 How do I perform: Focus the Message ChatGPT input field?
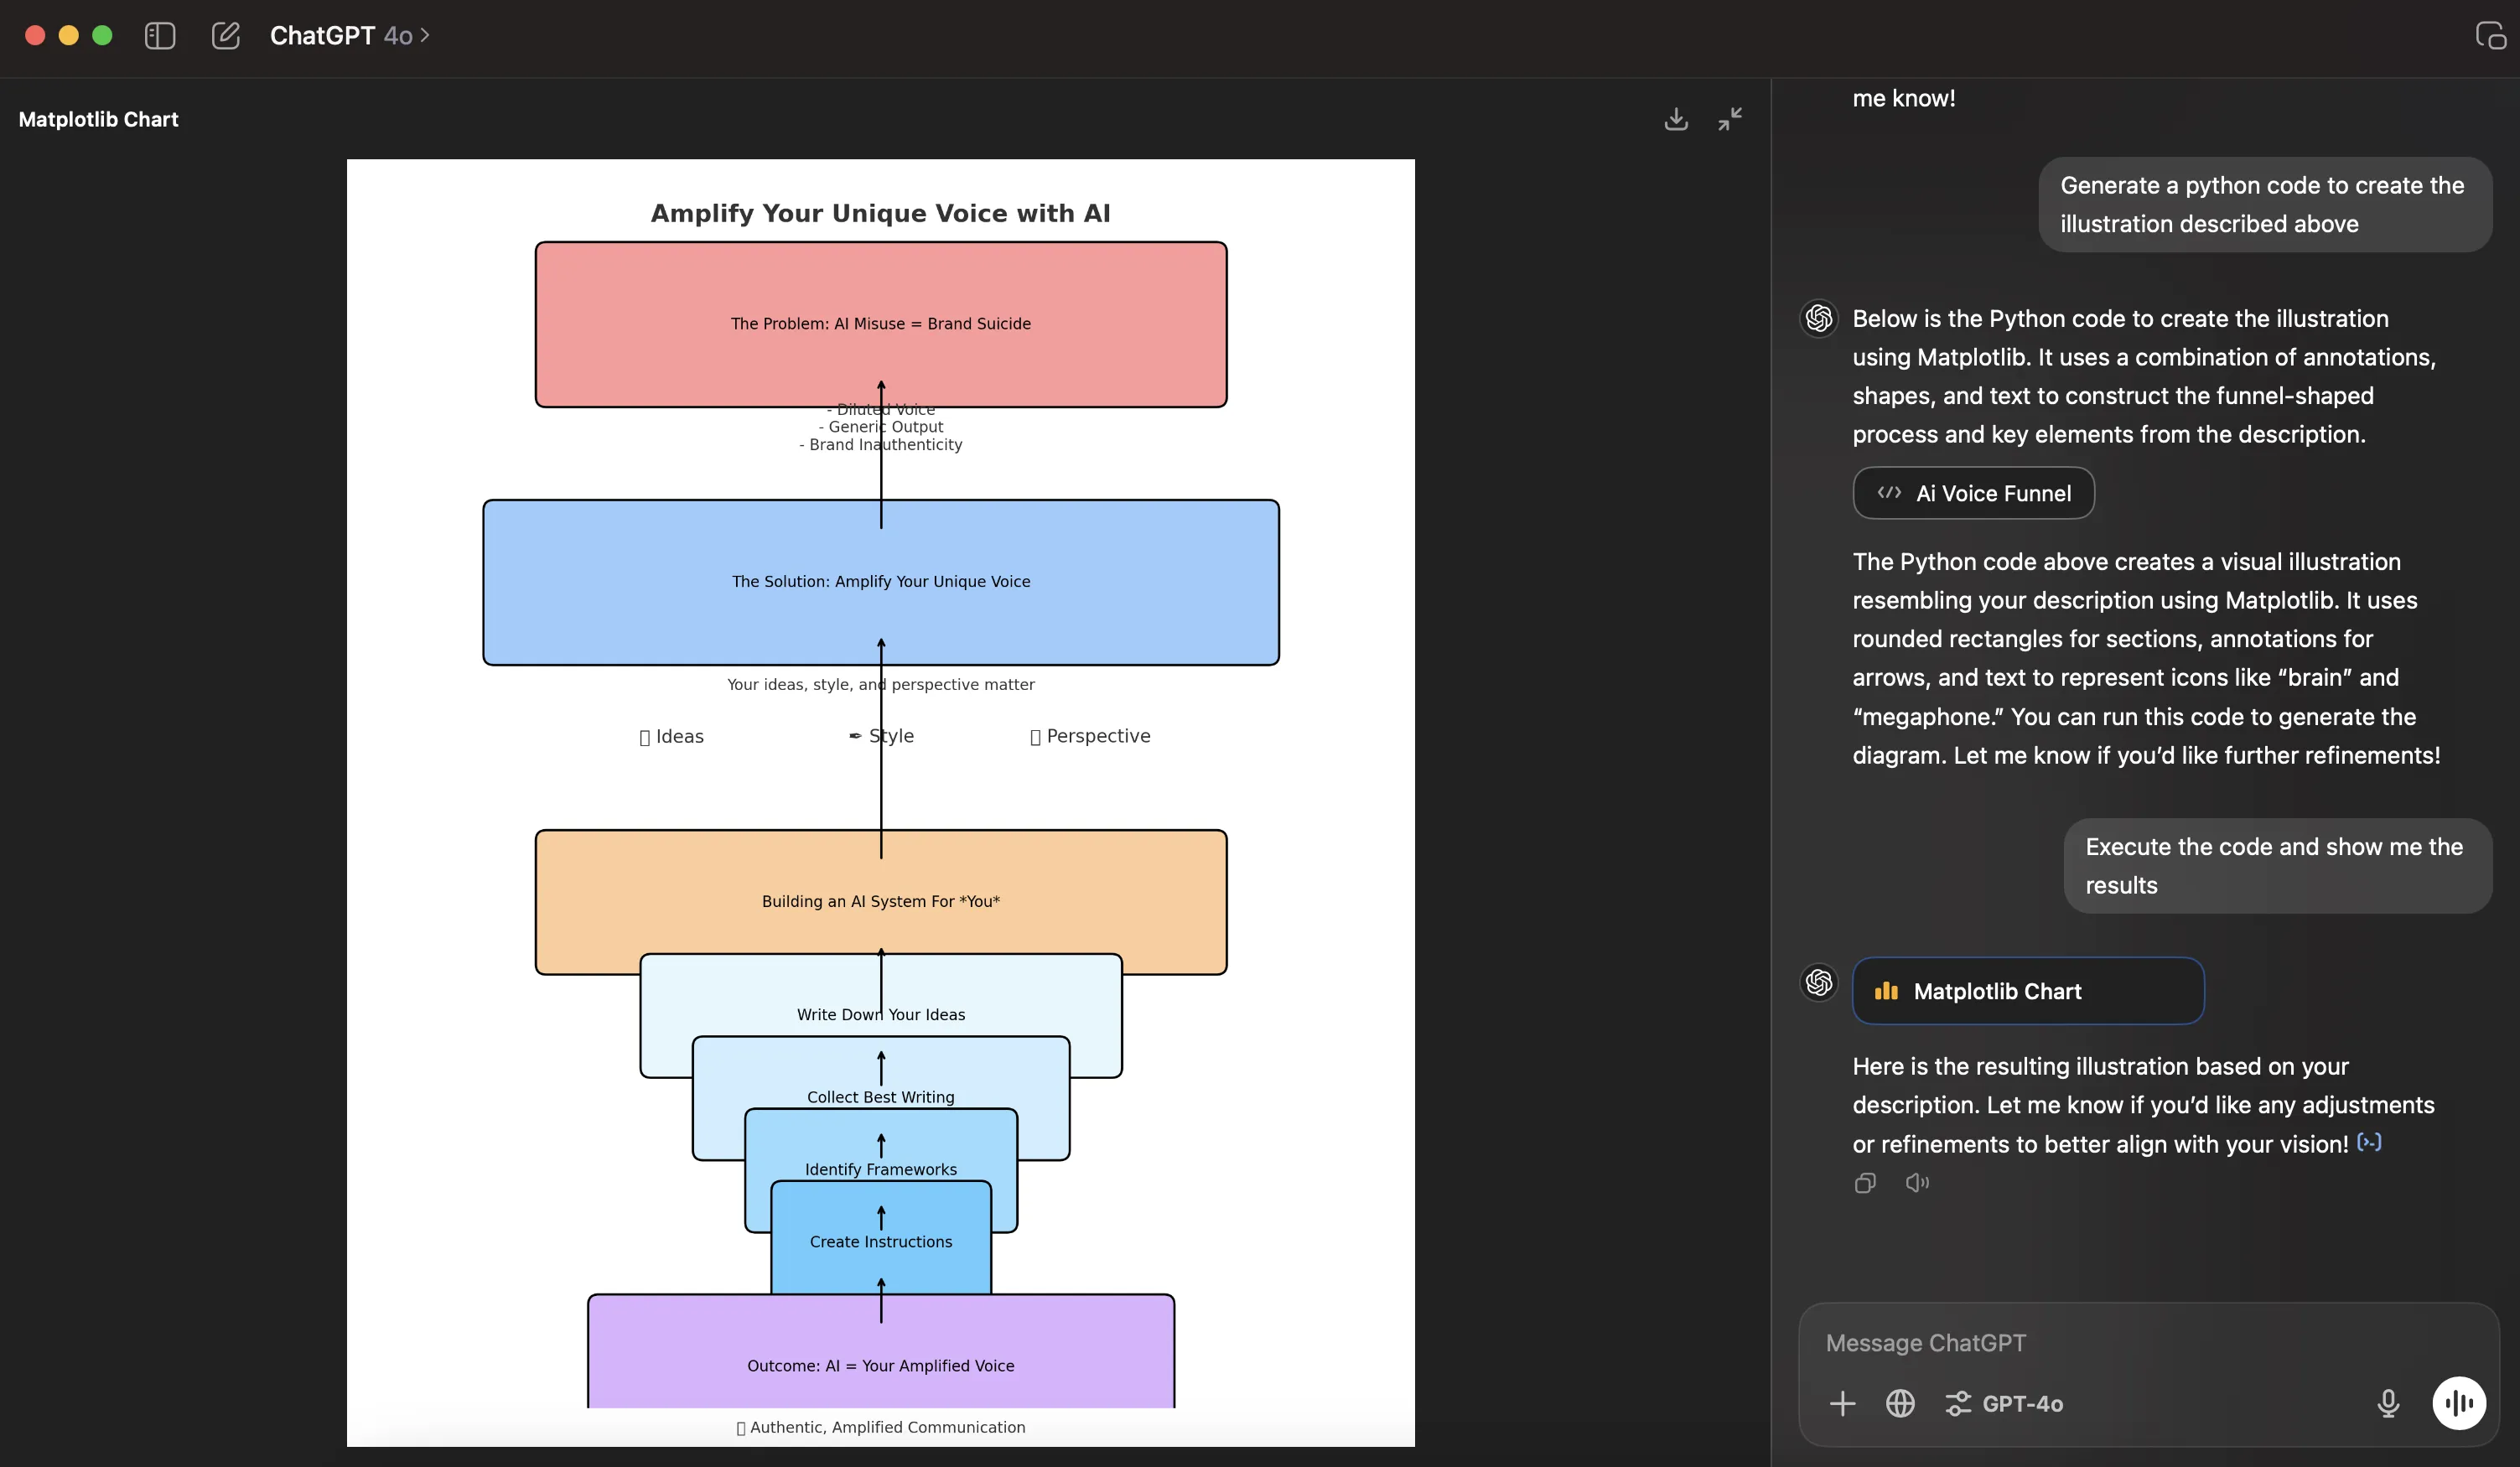[x=2100, y=1343]
